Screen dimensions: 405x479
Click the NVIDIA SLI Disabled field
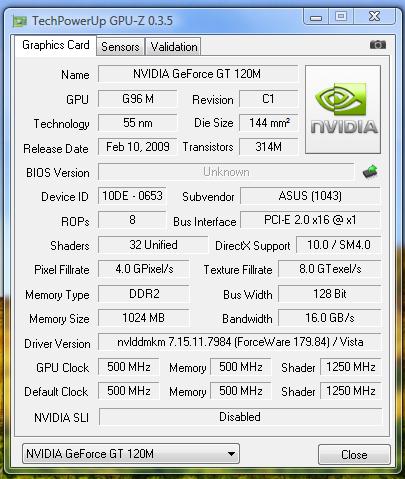(x=240, y=417)
